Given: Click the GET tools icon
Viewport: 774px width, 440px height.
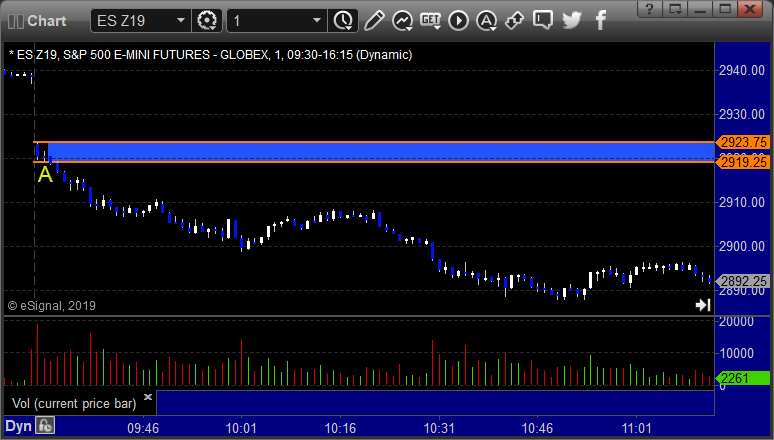Looking at the screenshot, I should (430, 21).
